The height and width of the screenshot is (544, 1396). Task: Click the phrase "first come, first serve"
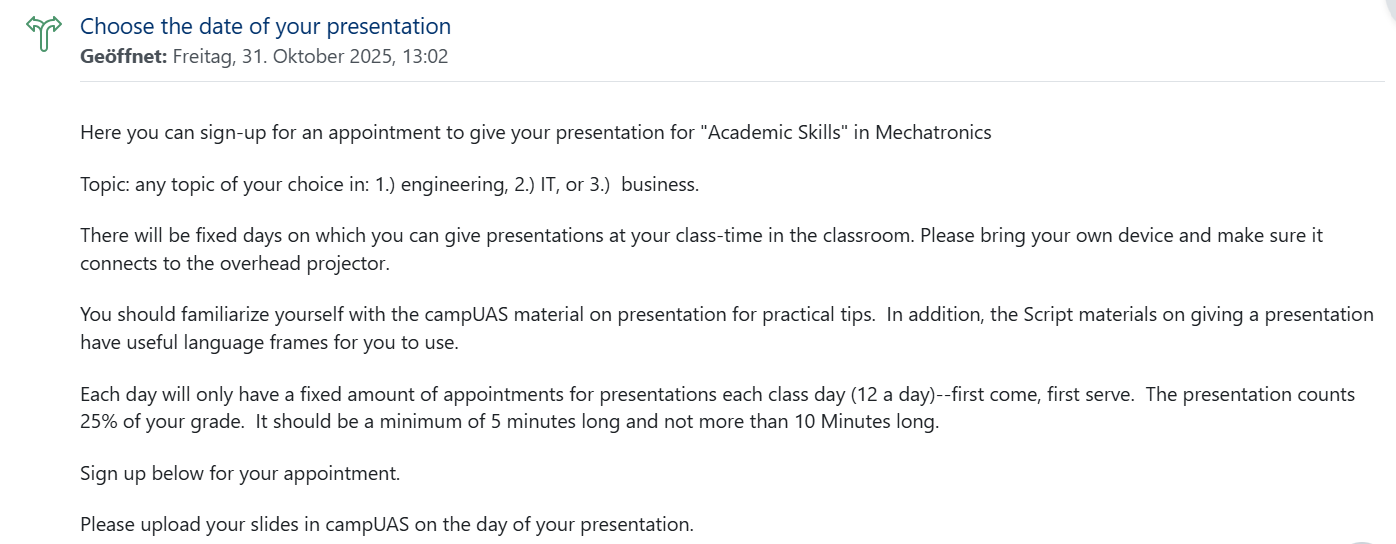1042,394
